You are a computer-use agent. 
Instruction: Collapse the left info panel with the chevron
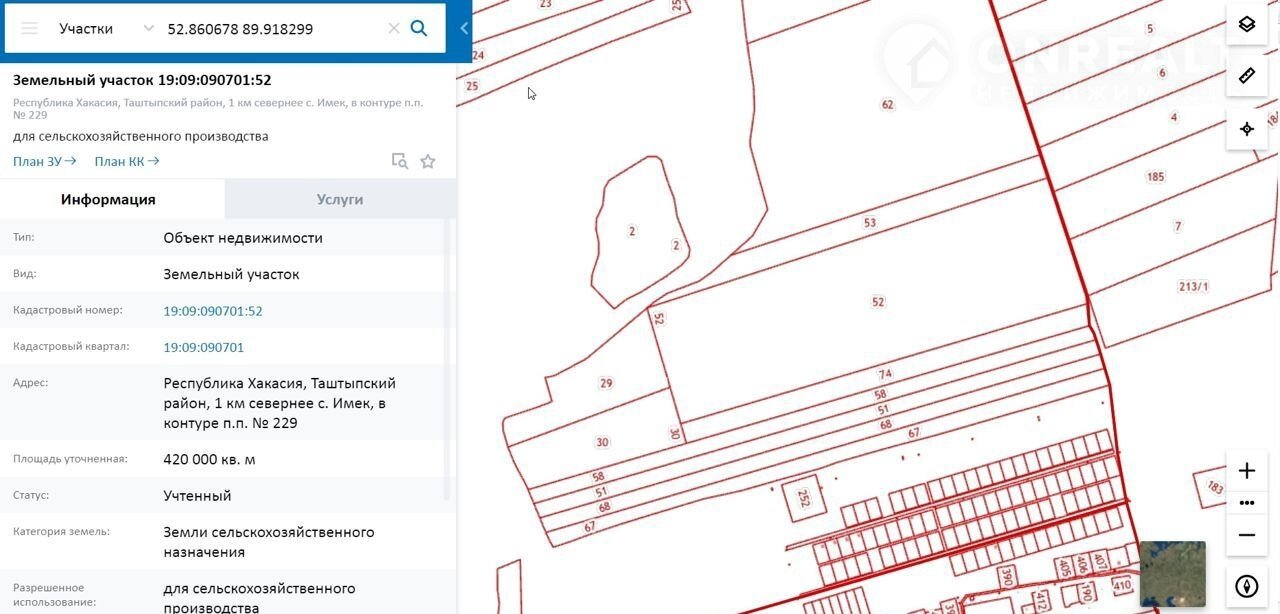pyautogui.click(x=464, y=28)
